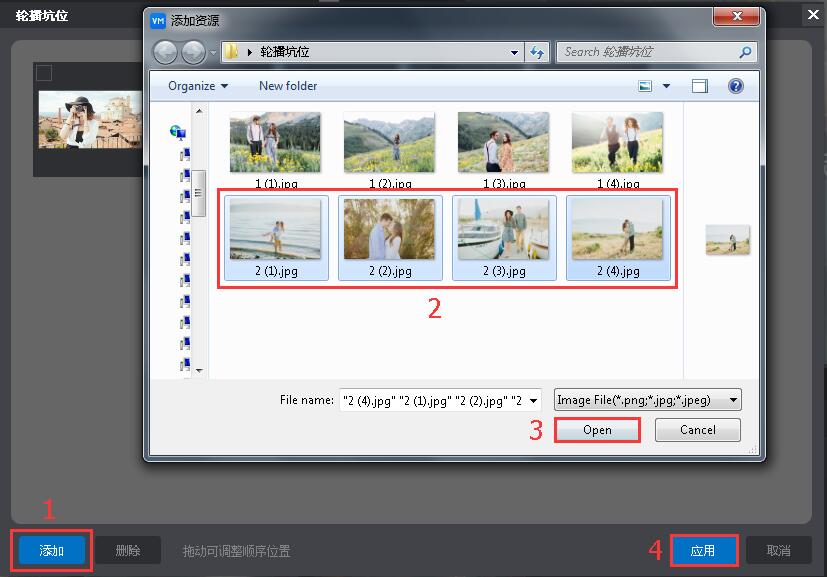
Task: Open the address bar dropdown arrow
Action: point(513,52)
